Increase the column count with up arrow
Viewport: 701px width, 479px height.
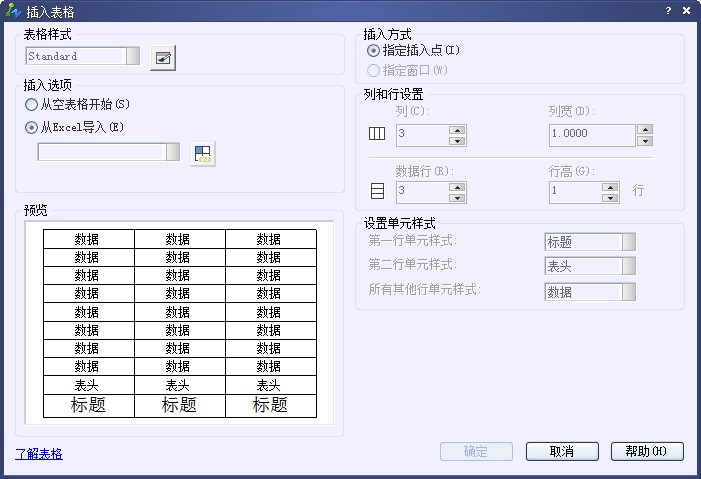[x=457, y=130]
